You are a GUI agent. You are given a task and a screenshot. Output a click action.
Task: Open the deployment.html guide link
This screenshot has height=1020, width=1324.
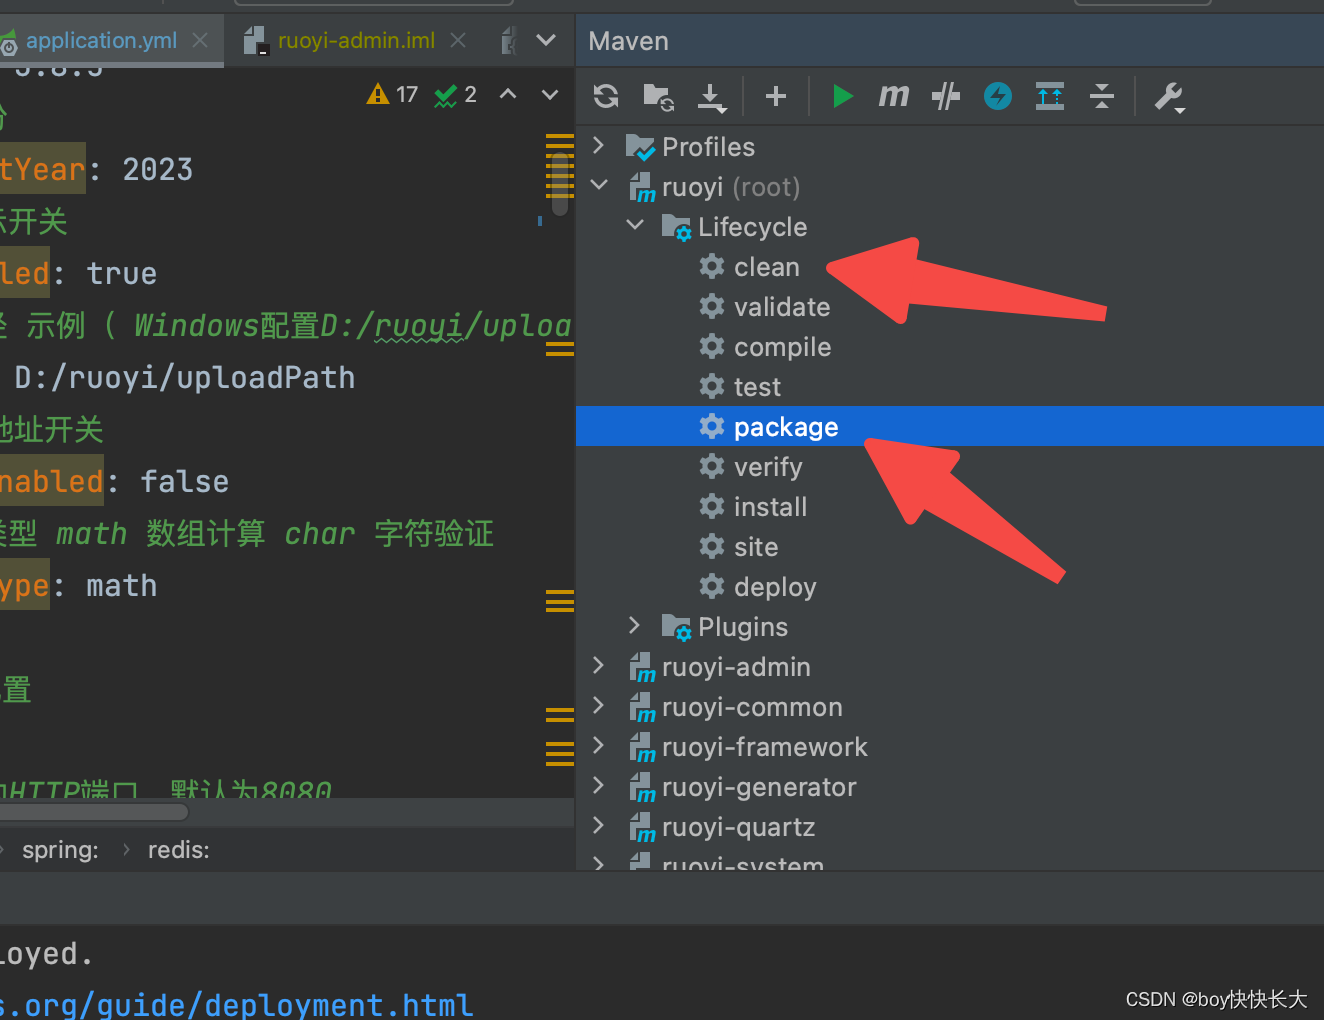(x=237, y=1004)
